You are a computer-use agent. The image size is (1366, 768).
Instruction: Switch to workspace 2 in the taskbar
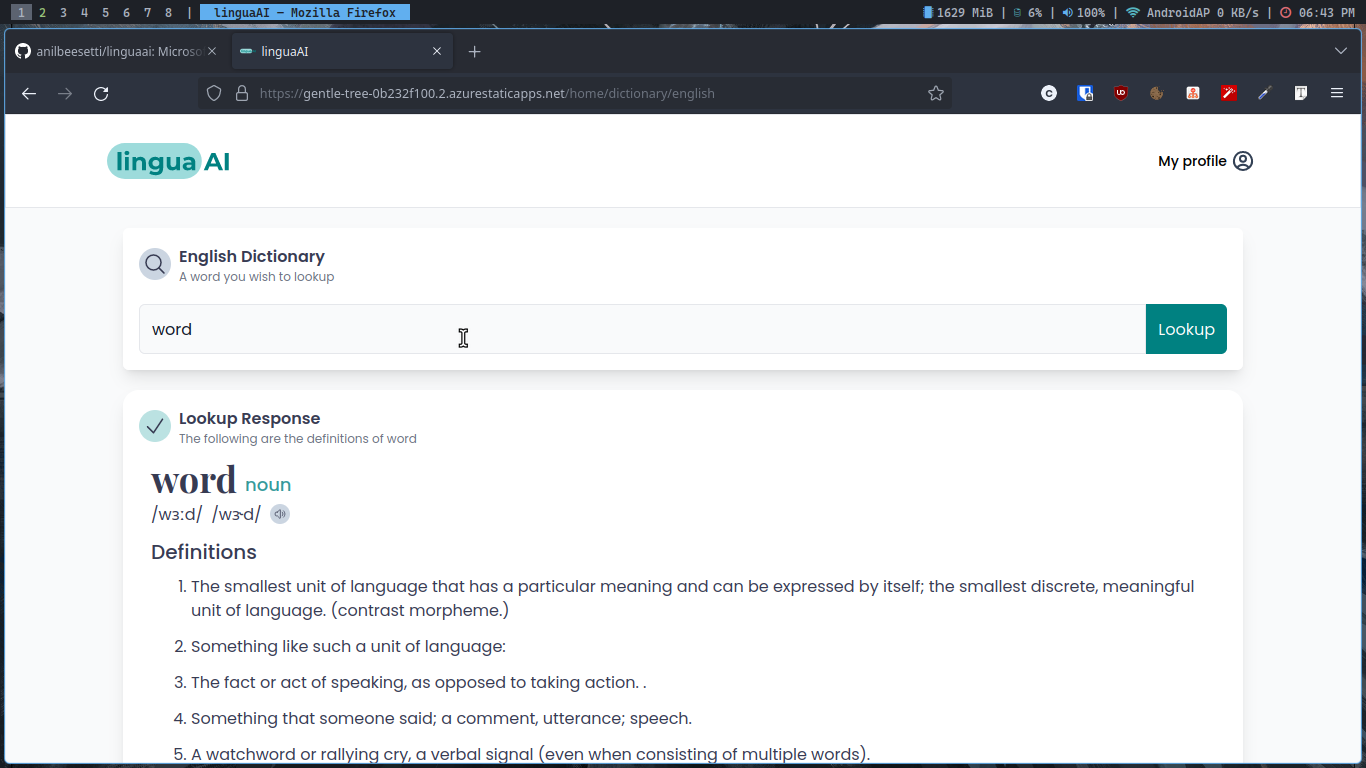point(42,12)
